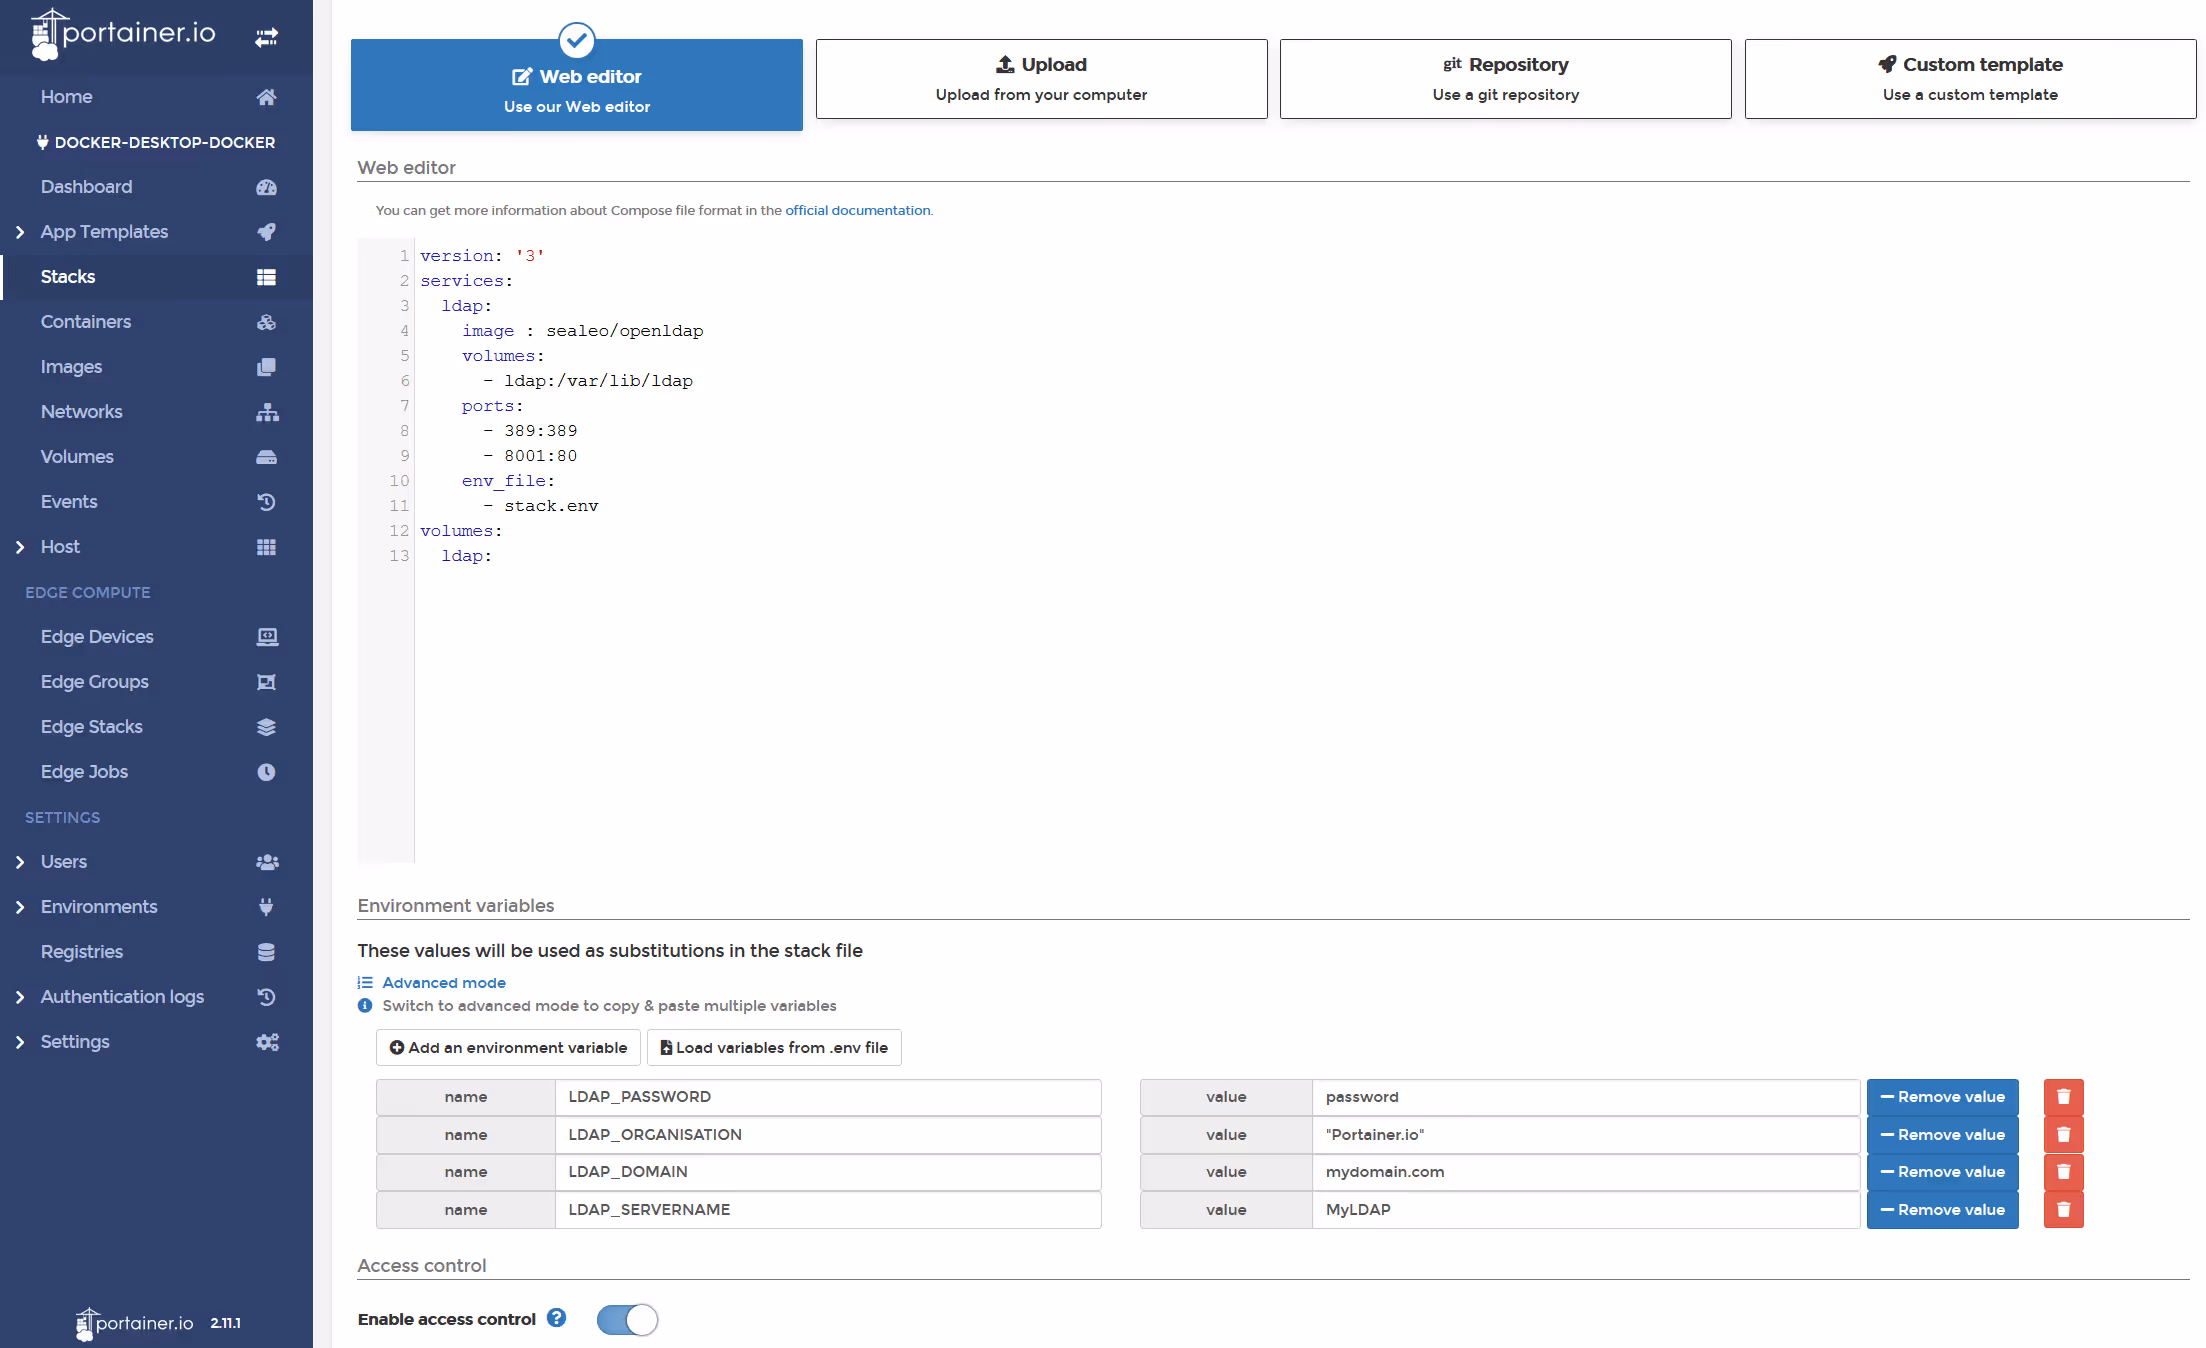Image resolution: width=2206 pixels, height=1348 pixels.
Task: Click the Authentication logs history icon
Action: point(266,997)
